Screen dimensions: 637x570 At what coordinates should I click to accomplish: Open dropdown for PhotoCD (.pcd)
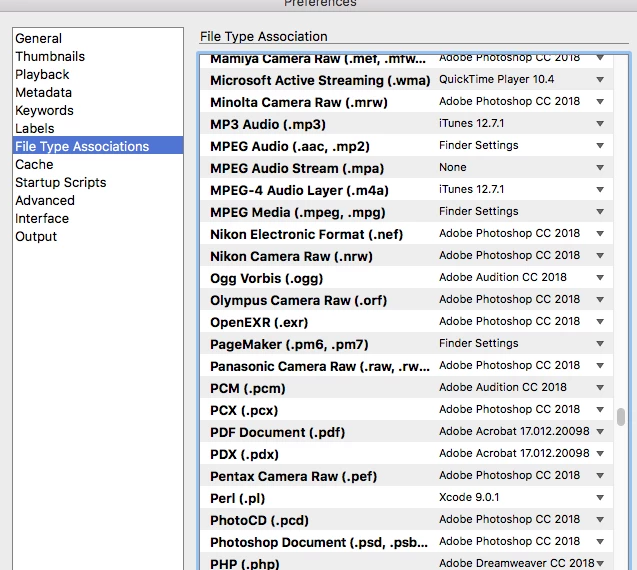[600, 520]
